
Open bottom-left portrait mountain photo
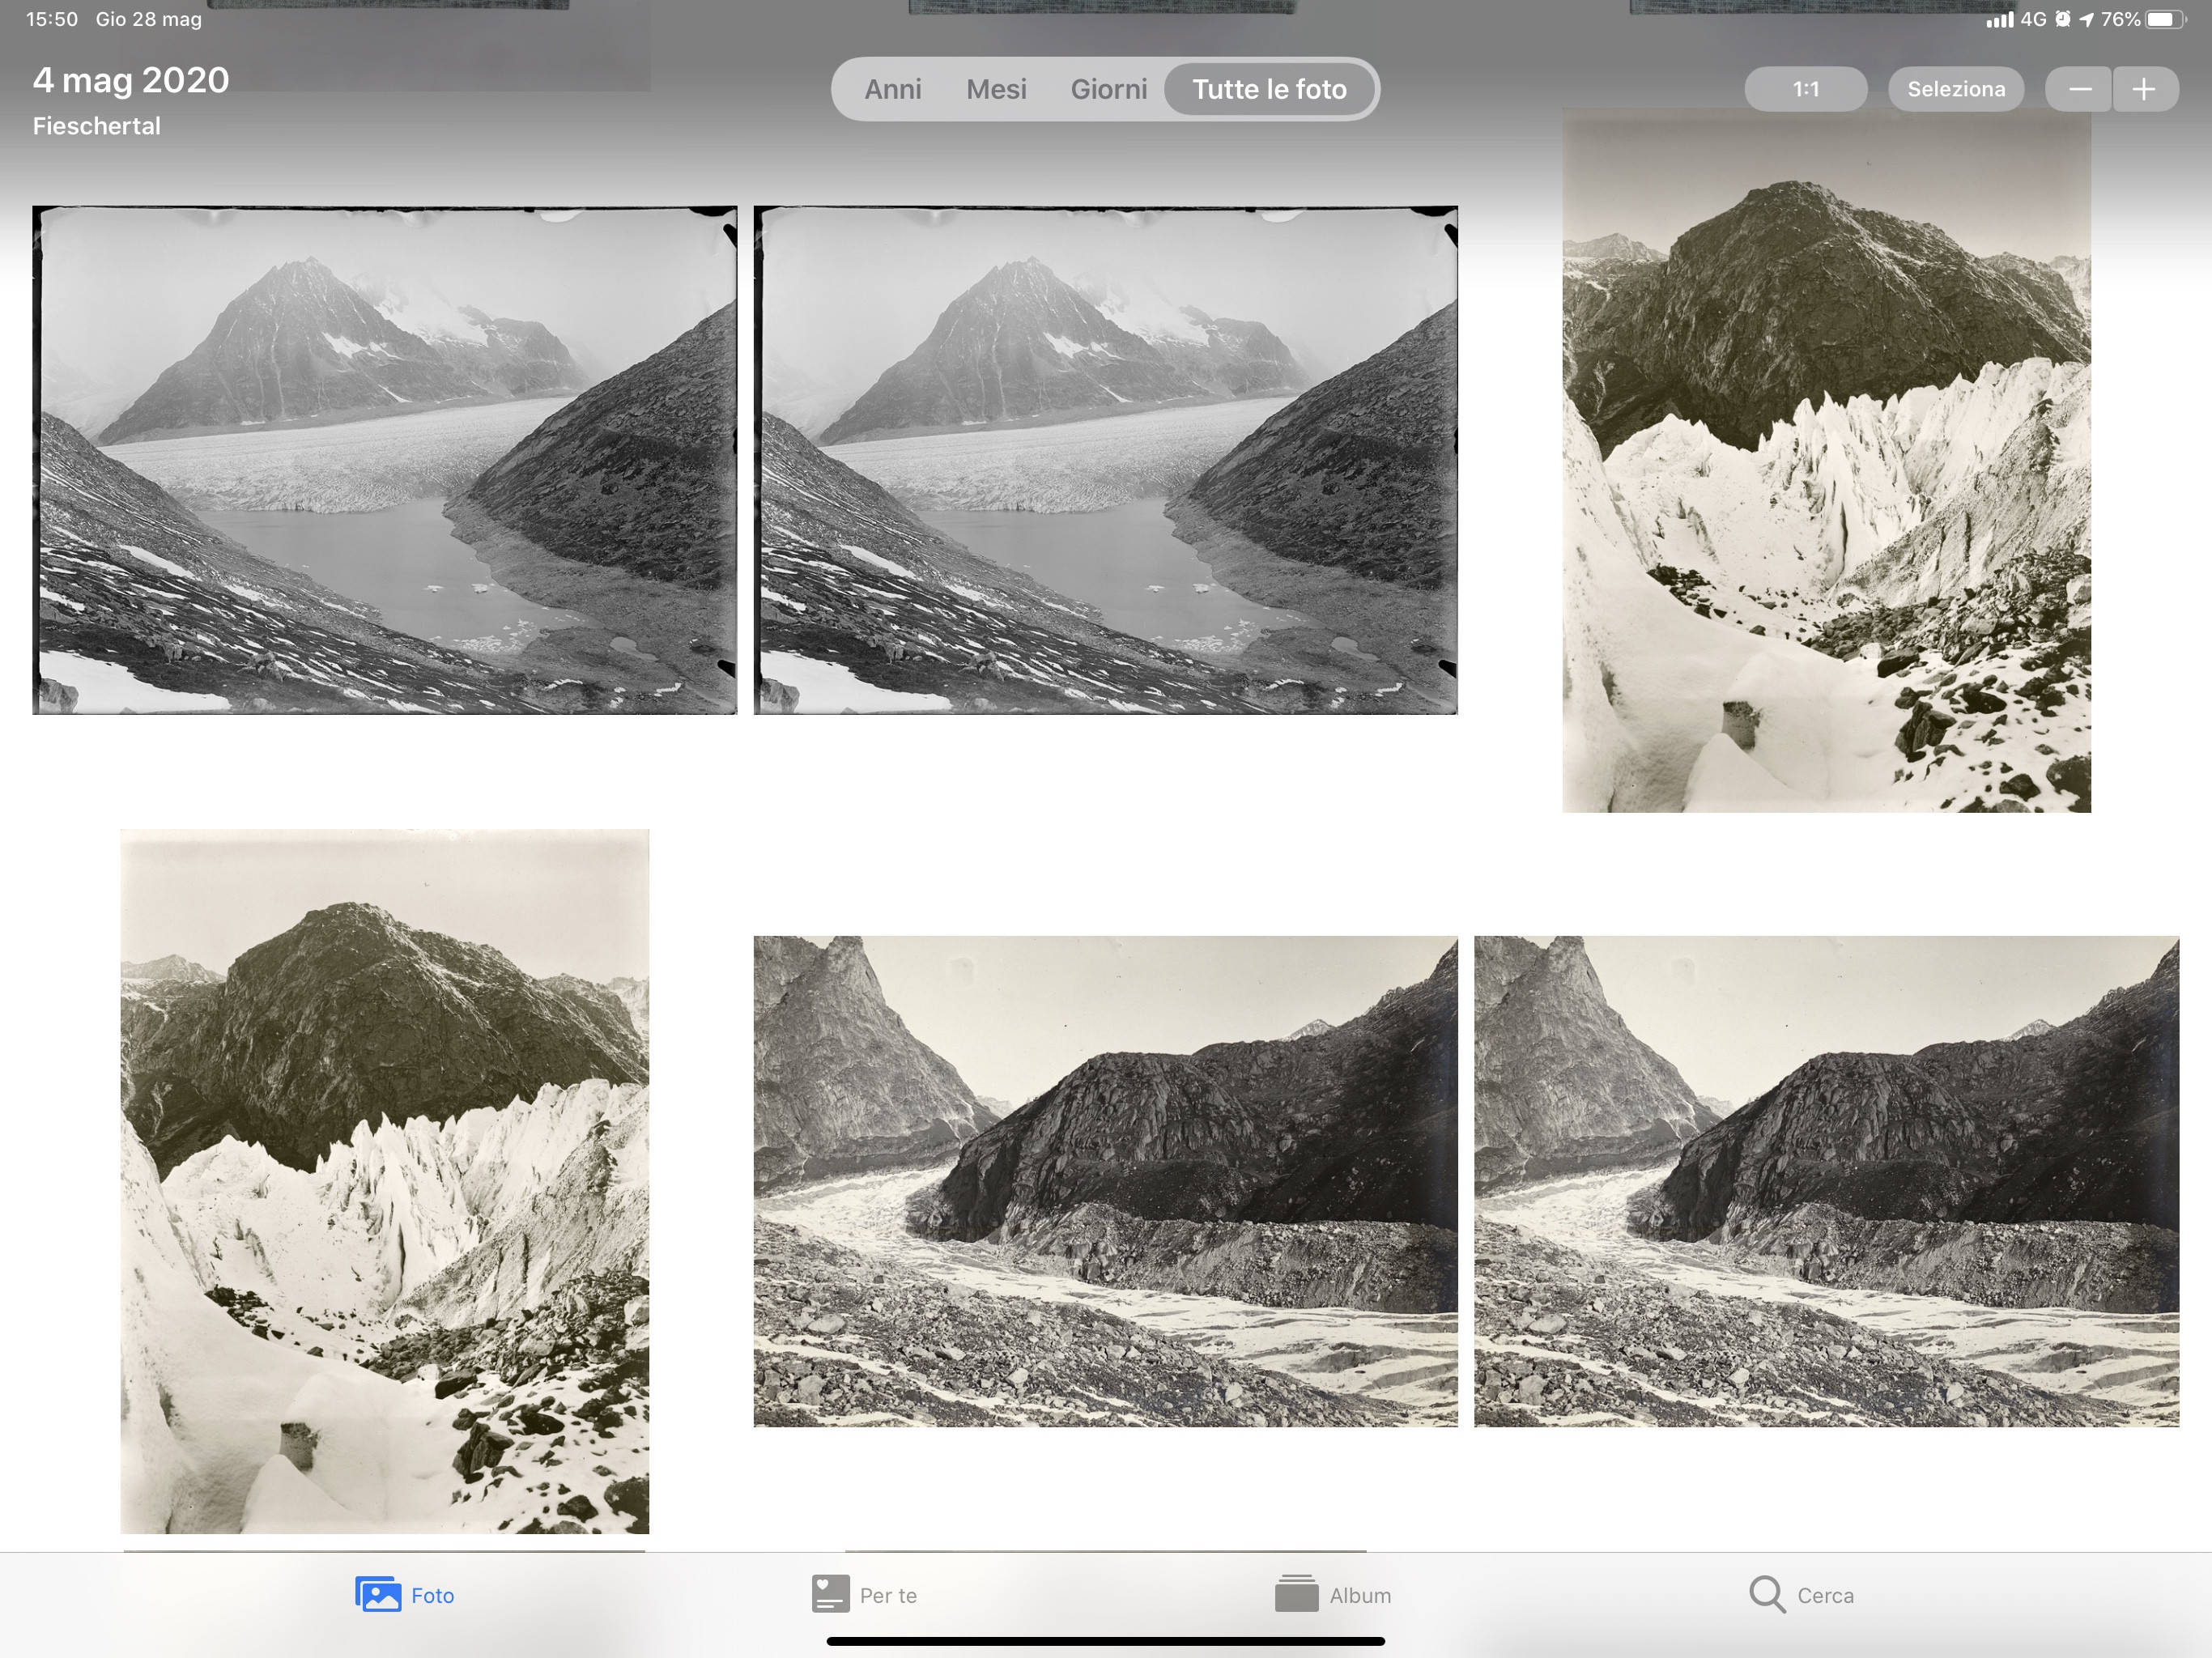[384, 1180]
